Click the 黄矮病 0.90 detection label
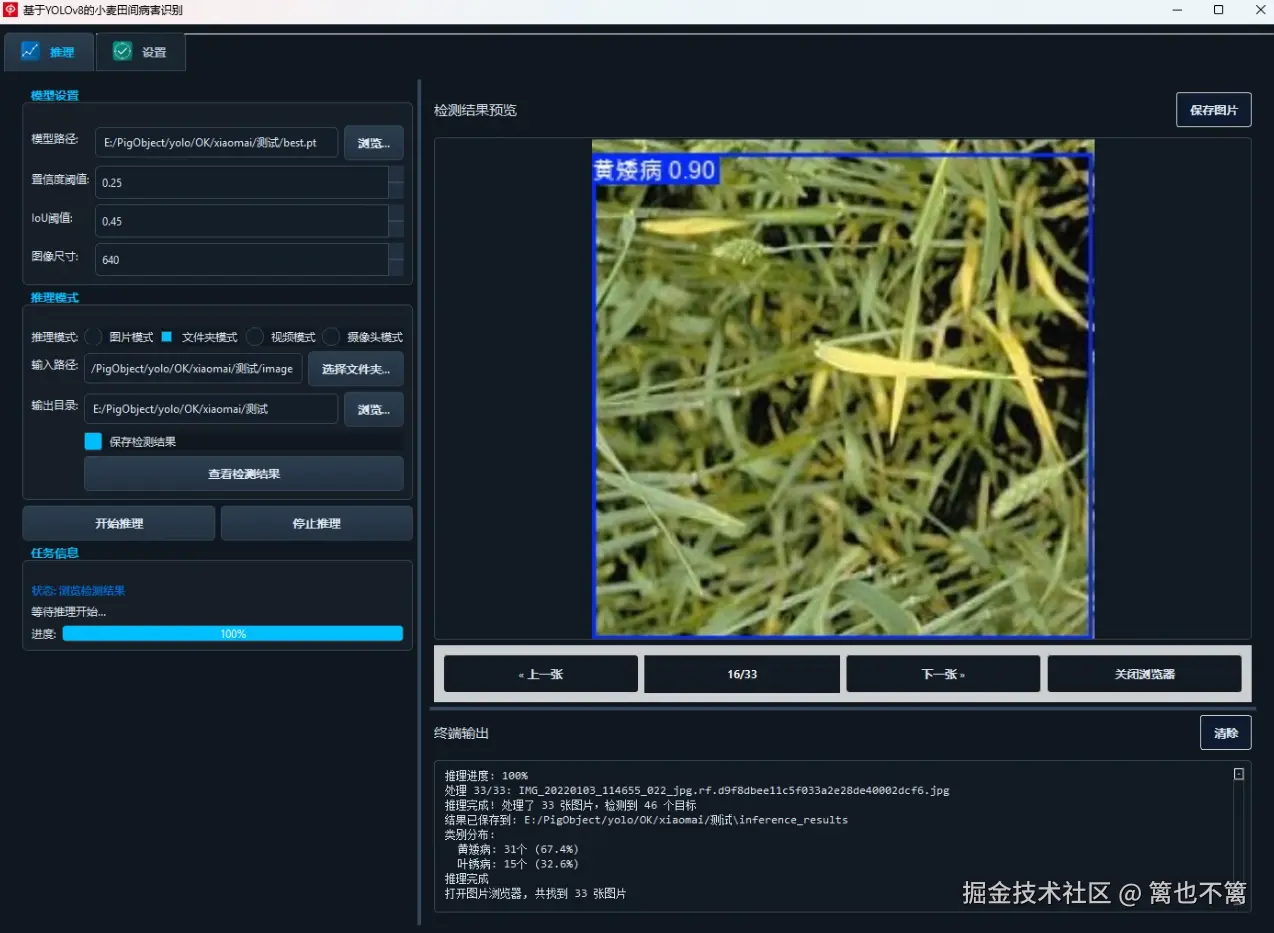This screenshot has width=1274, height=933. (656, 170)
